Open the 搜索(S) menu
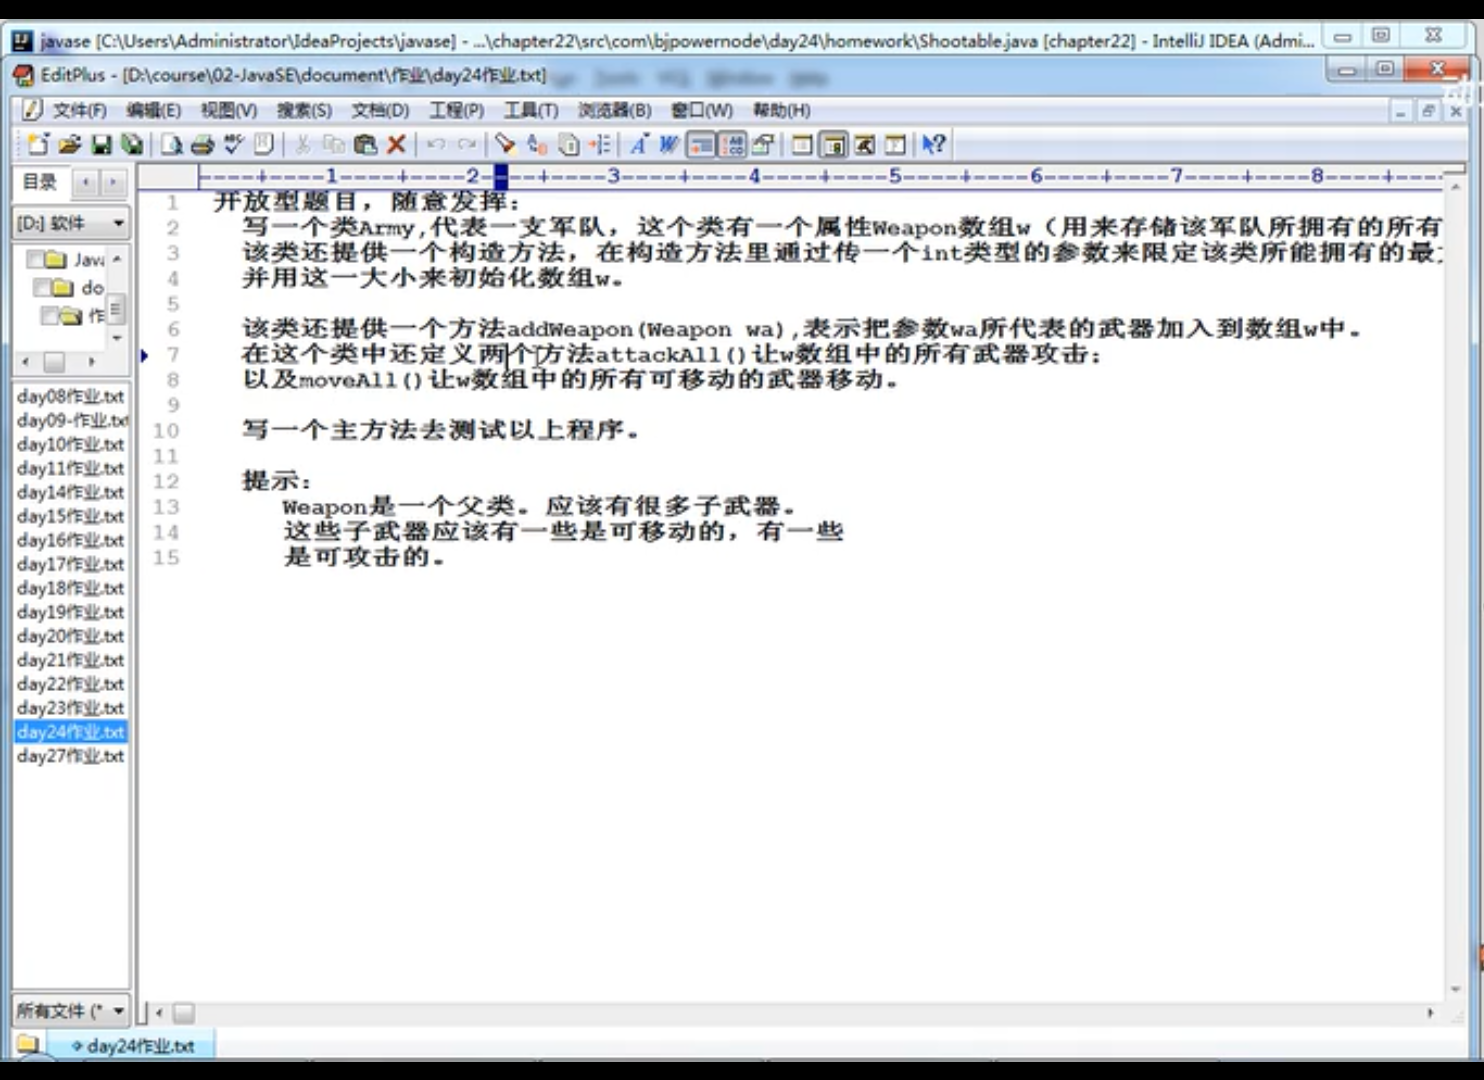The image size is (1484, 1080). click(x=304, y=110)
